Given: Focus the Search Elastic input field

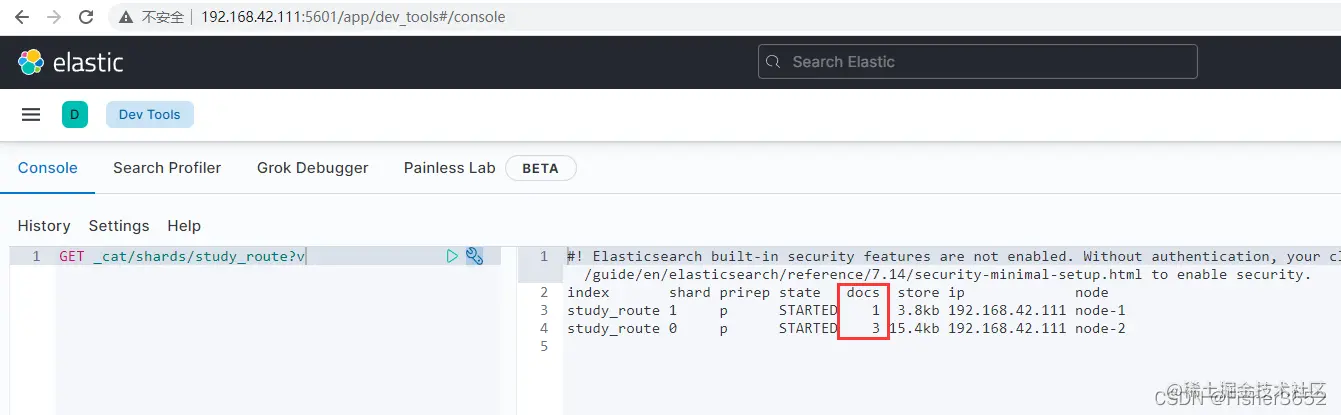Looking at the screenshot, I should pyautogui.click(x=985, y=62).
